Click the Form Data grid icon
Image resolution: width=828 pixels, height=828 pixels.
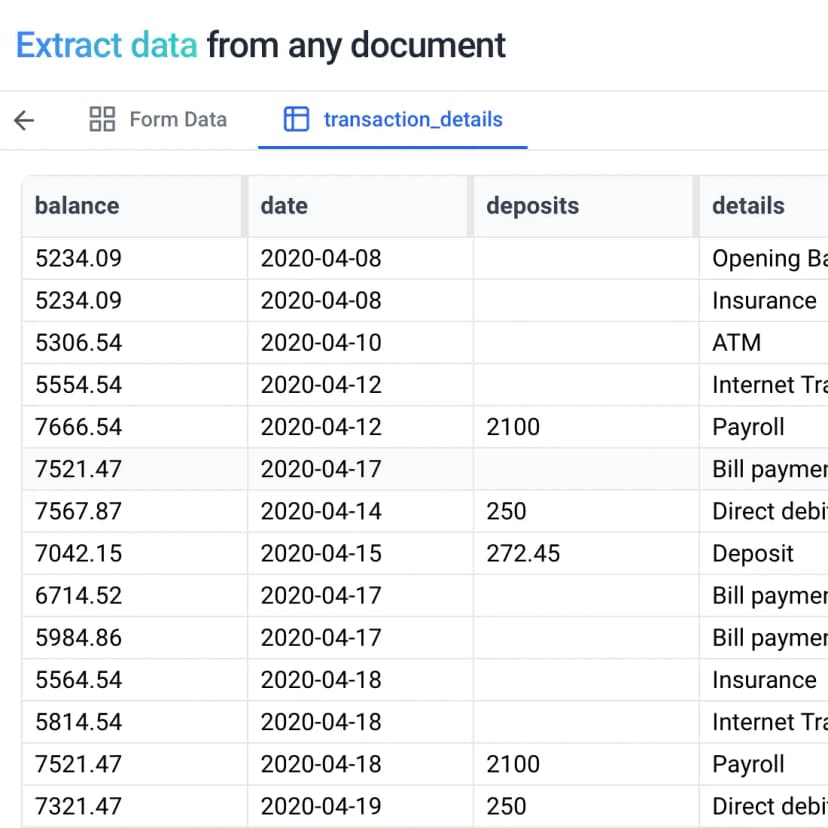pyautogui.click(x=102, y=119)
